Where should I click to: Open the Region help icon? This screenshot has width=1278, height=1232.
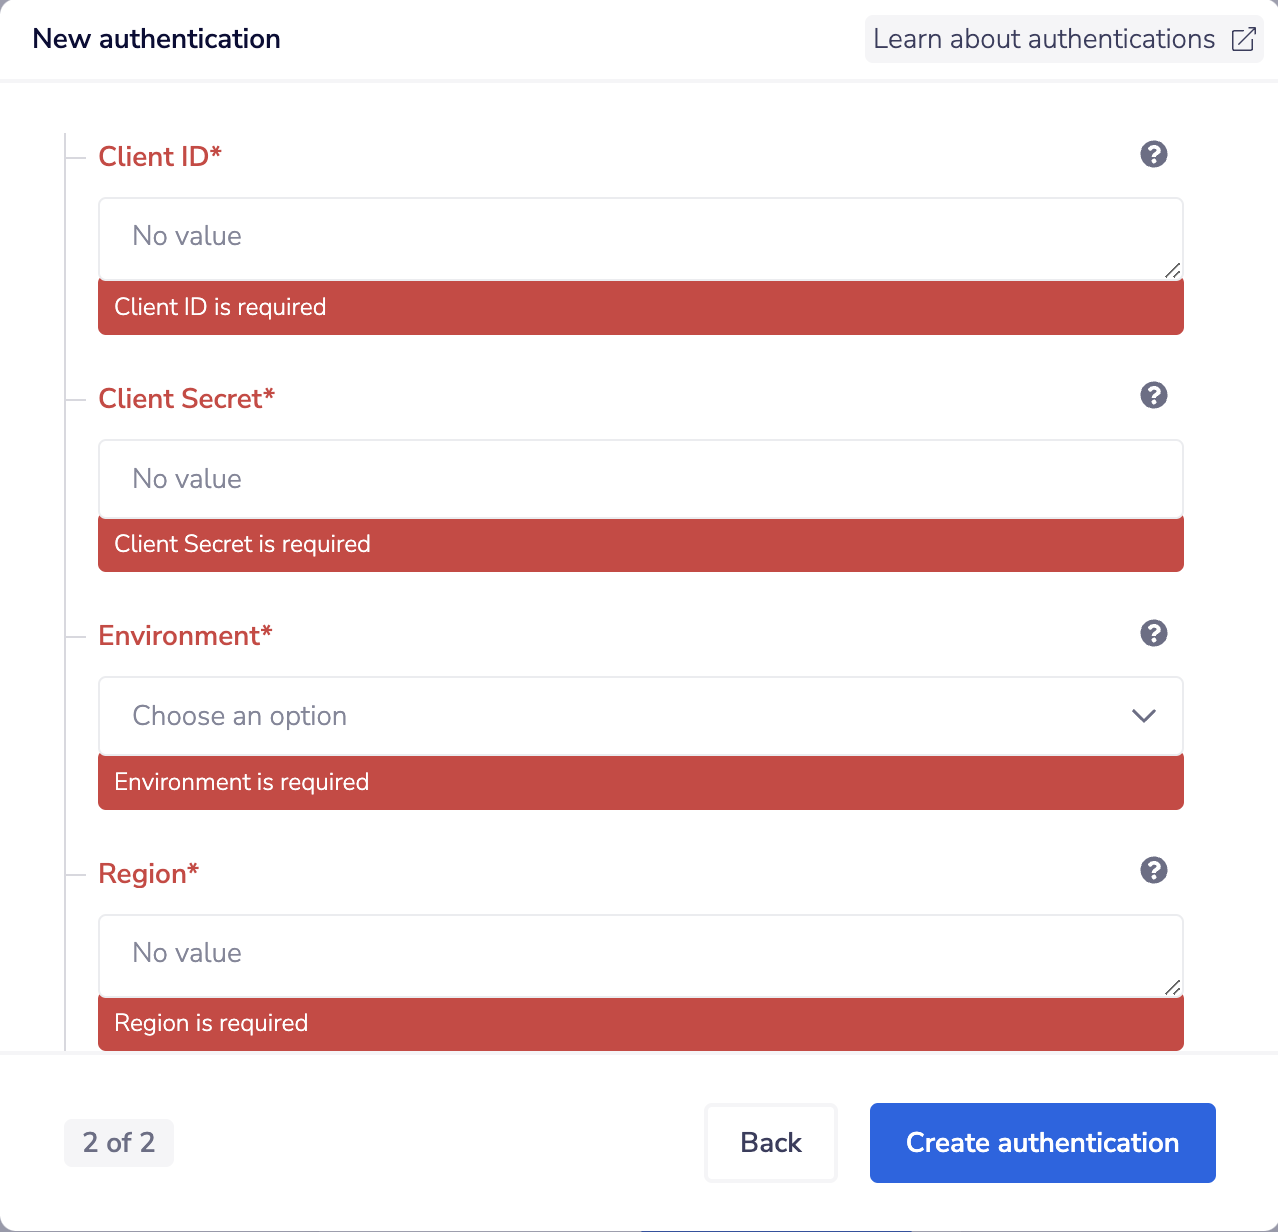(1153, 870)
